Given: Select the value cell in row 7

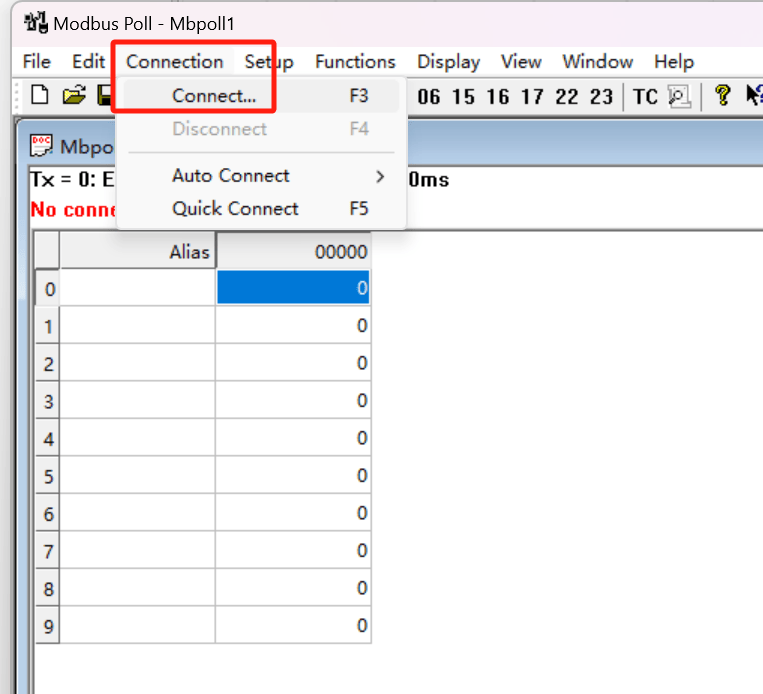Looking at the screenshot, I should pyautogui.click(x=293, y=550).
